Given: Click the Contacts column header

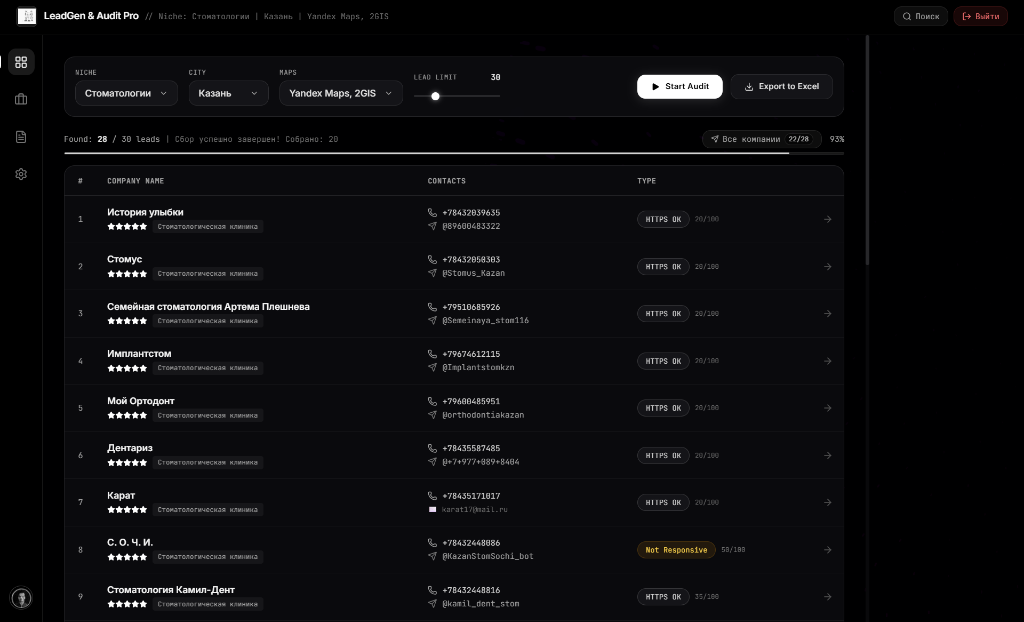Looking at the screenshot, I should [447, 181].
